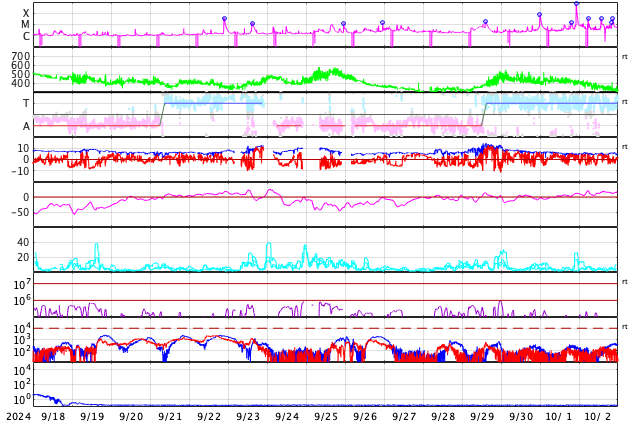This screenshot has width=634, height=424.
Task: Click the flare marker late on 9/26
Action: tap(383, 23)
